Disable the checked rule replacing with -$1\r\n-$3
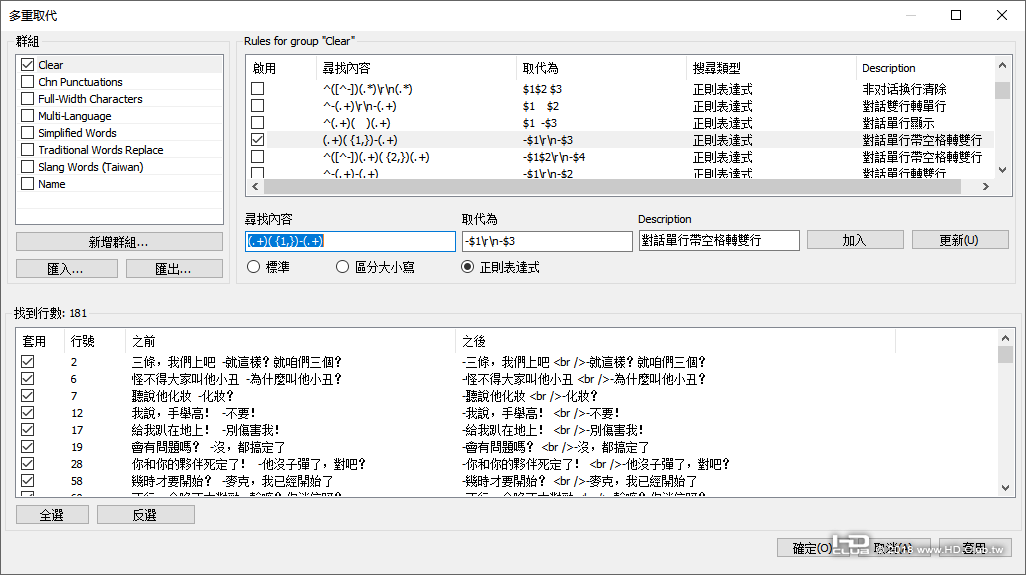Screen dimensions: 1026x575 [258, 140]
